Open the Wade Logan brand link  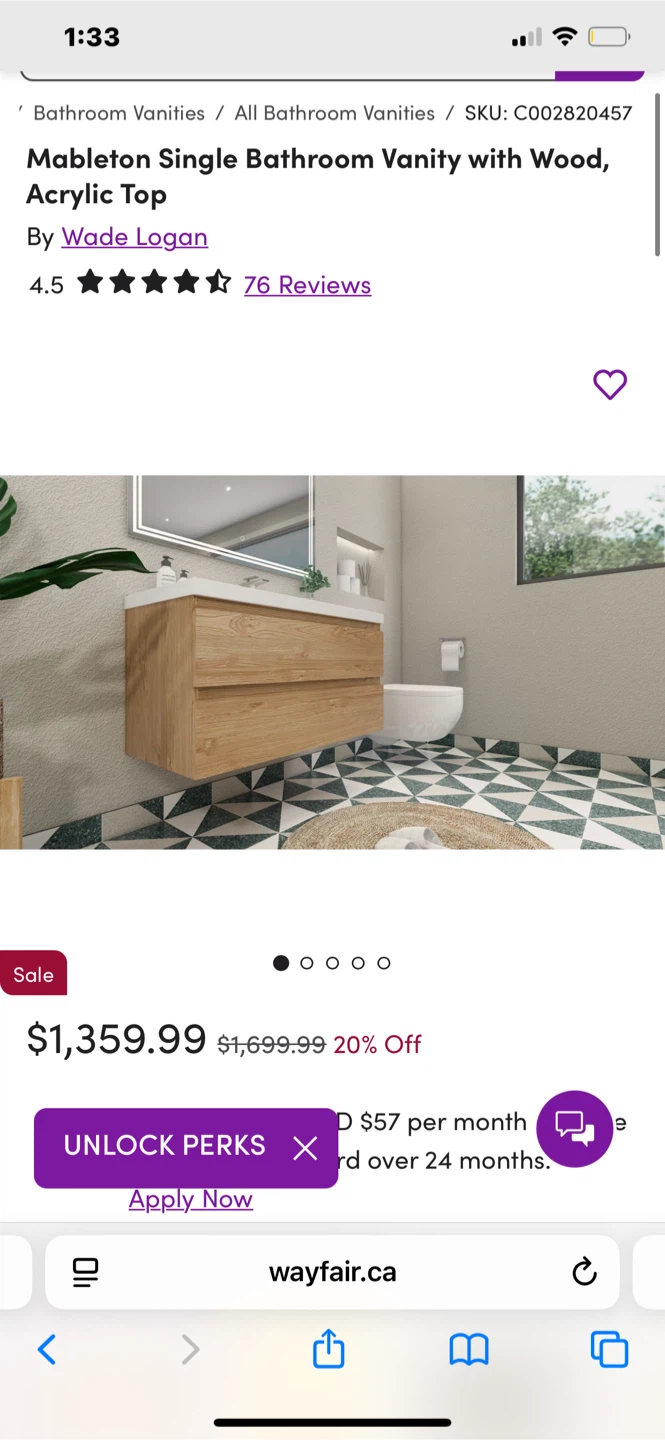tap(134, 237)
